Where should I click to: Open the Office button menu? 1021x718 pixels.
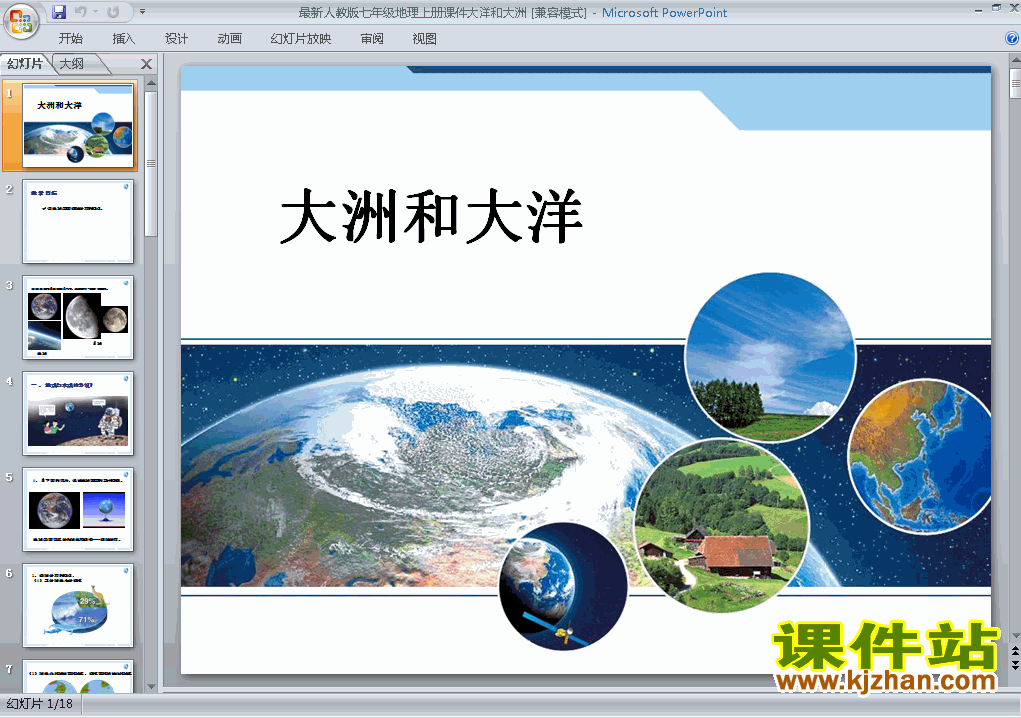21,20
